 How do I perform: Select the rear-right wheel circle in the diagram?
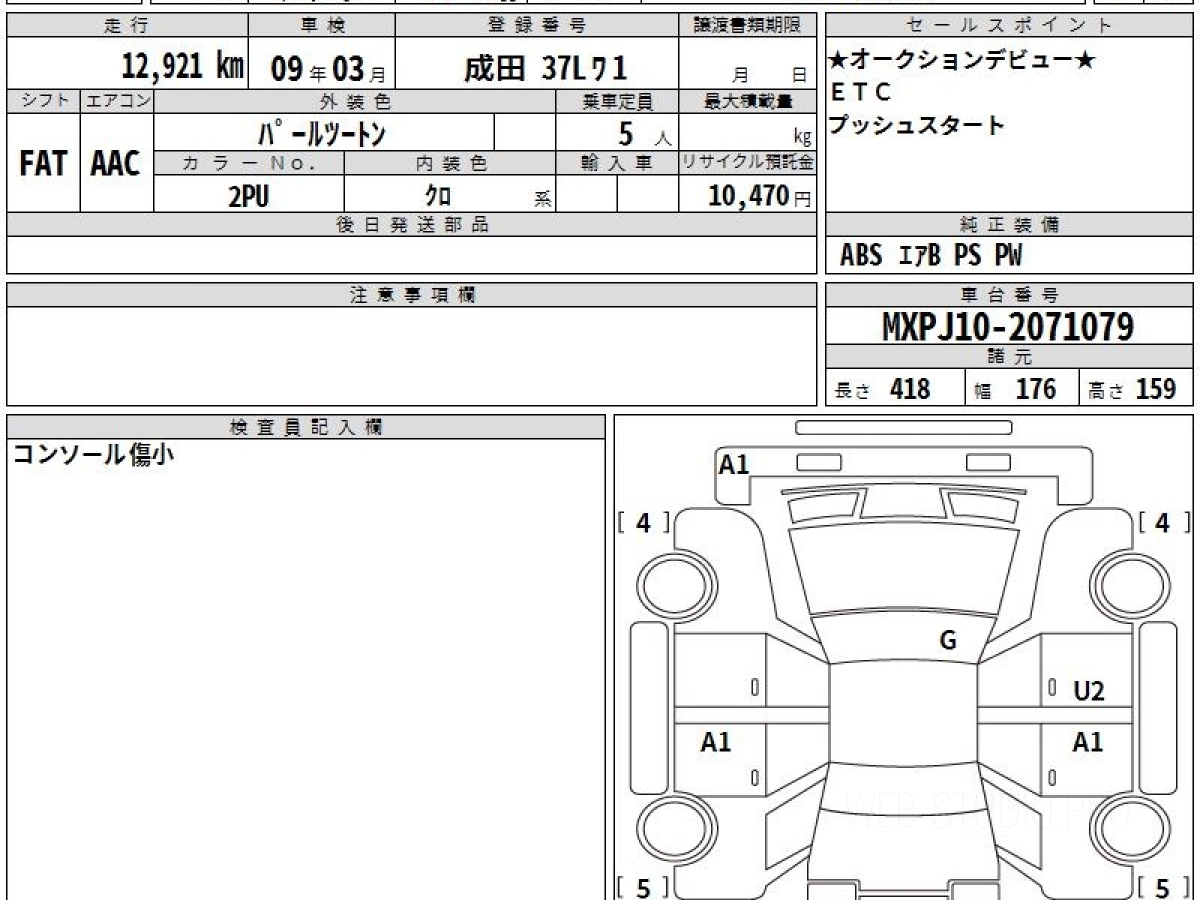coord(1126,827)
